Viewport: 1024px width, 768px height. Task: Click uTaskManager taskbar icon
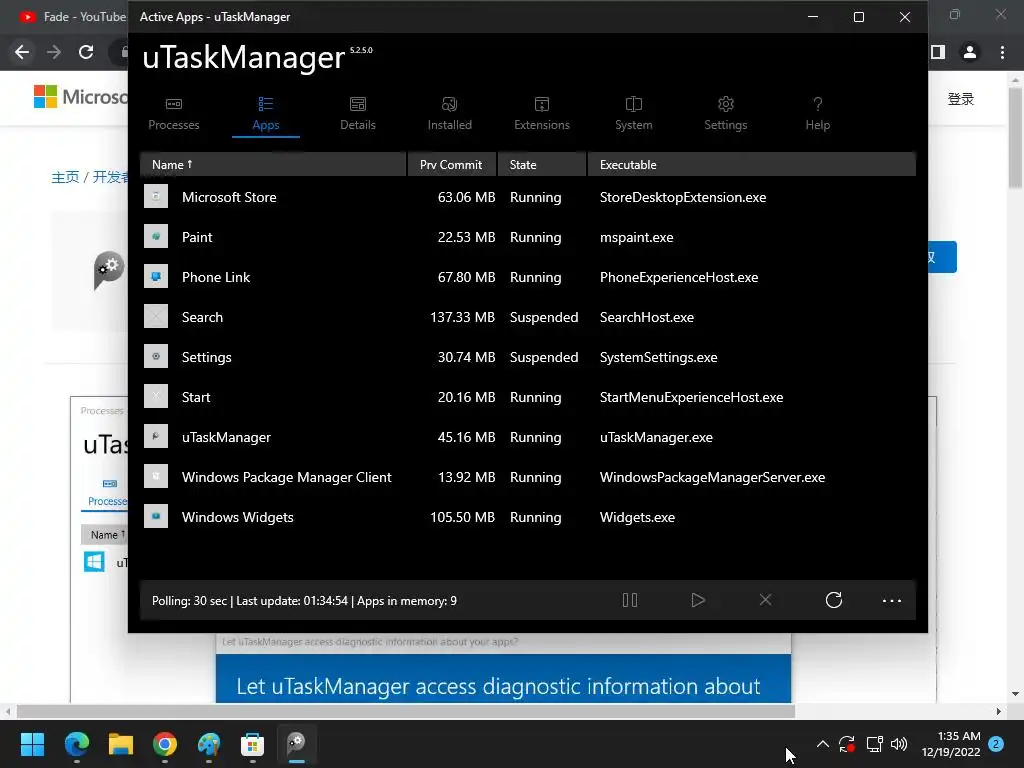click(296, 744)
